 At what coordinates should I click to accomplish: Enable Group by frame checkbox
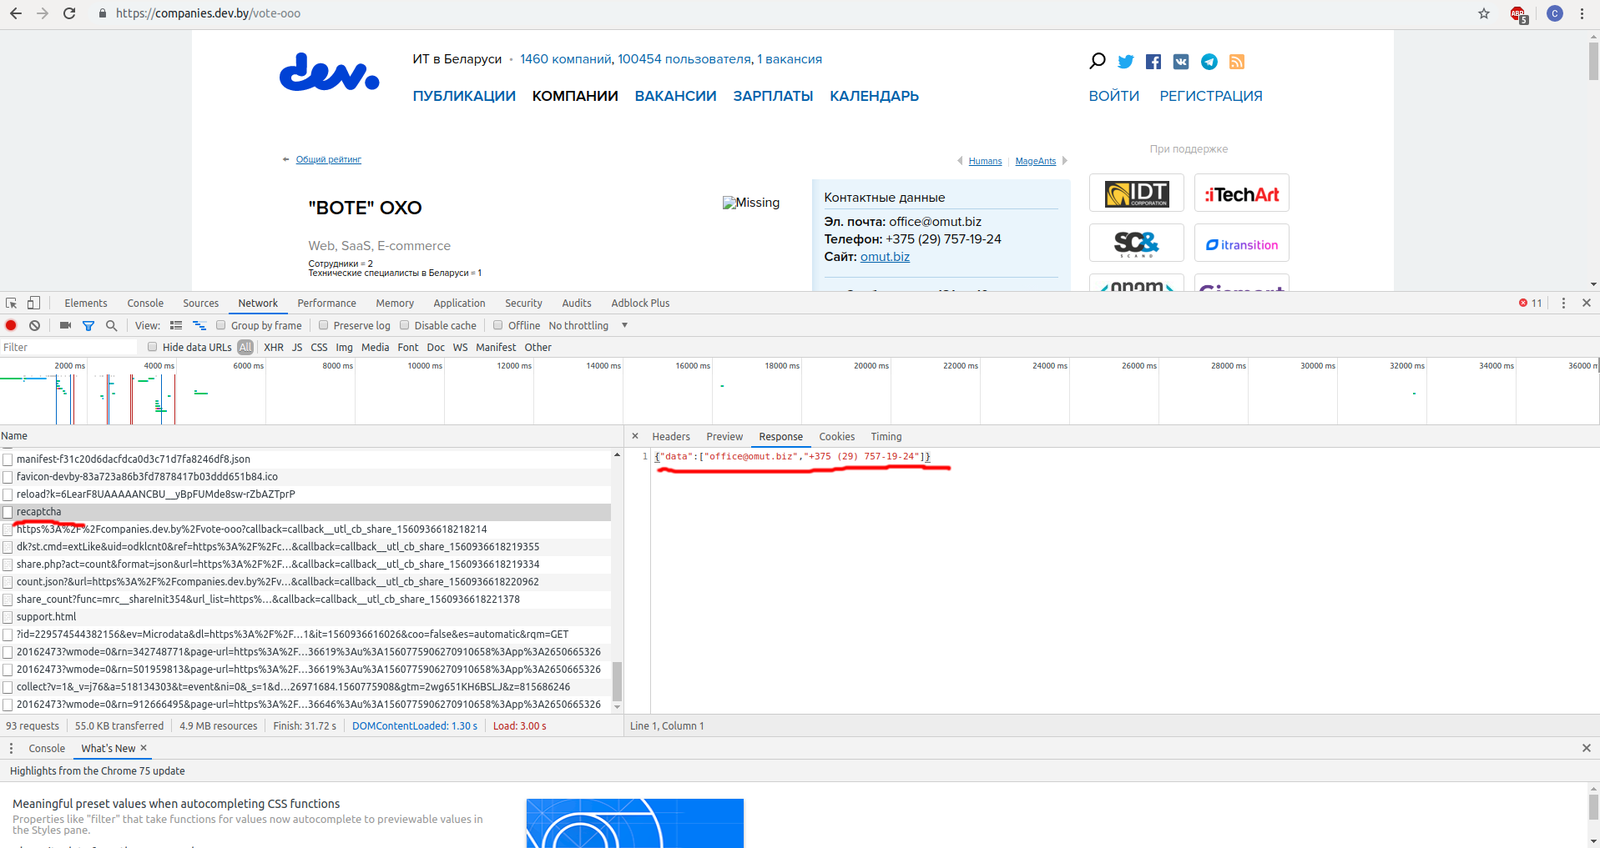pos(221,325)
